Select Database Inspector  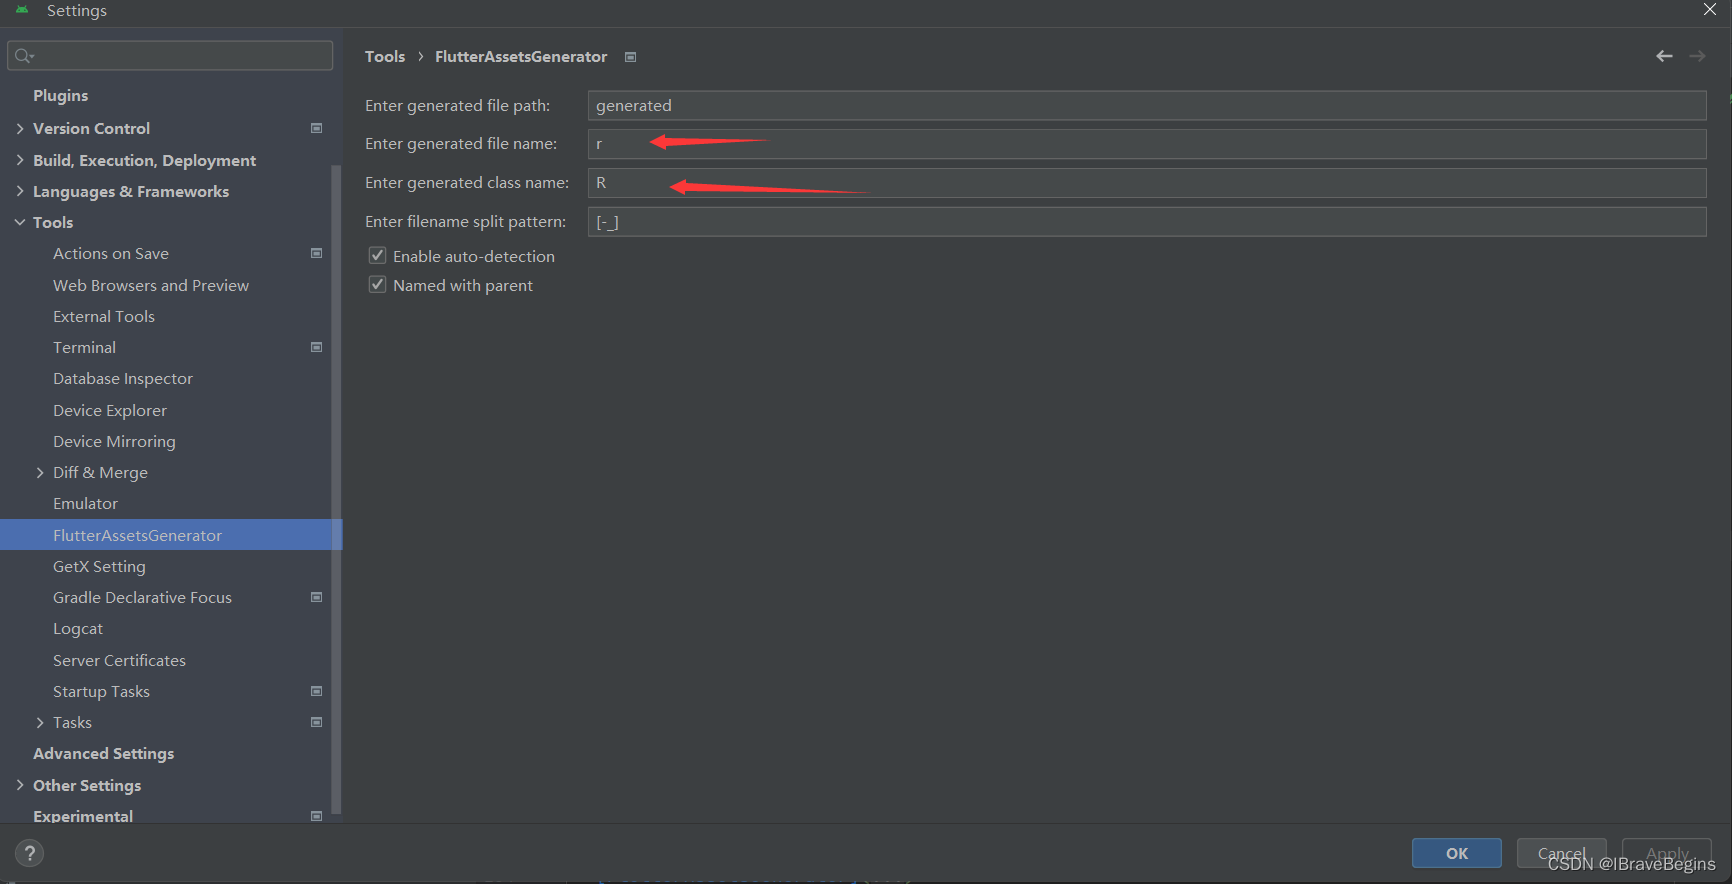[x=123, y=378]
